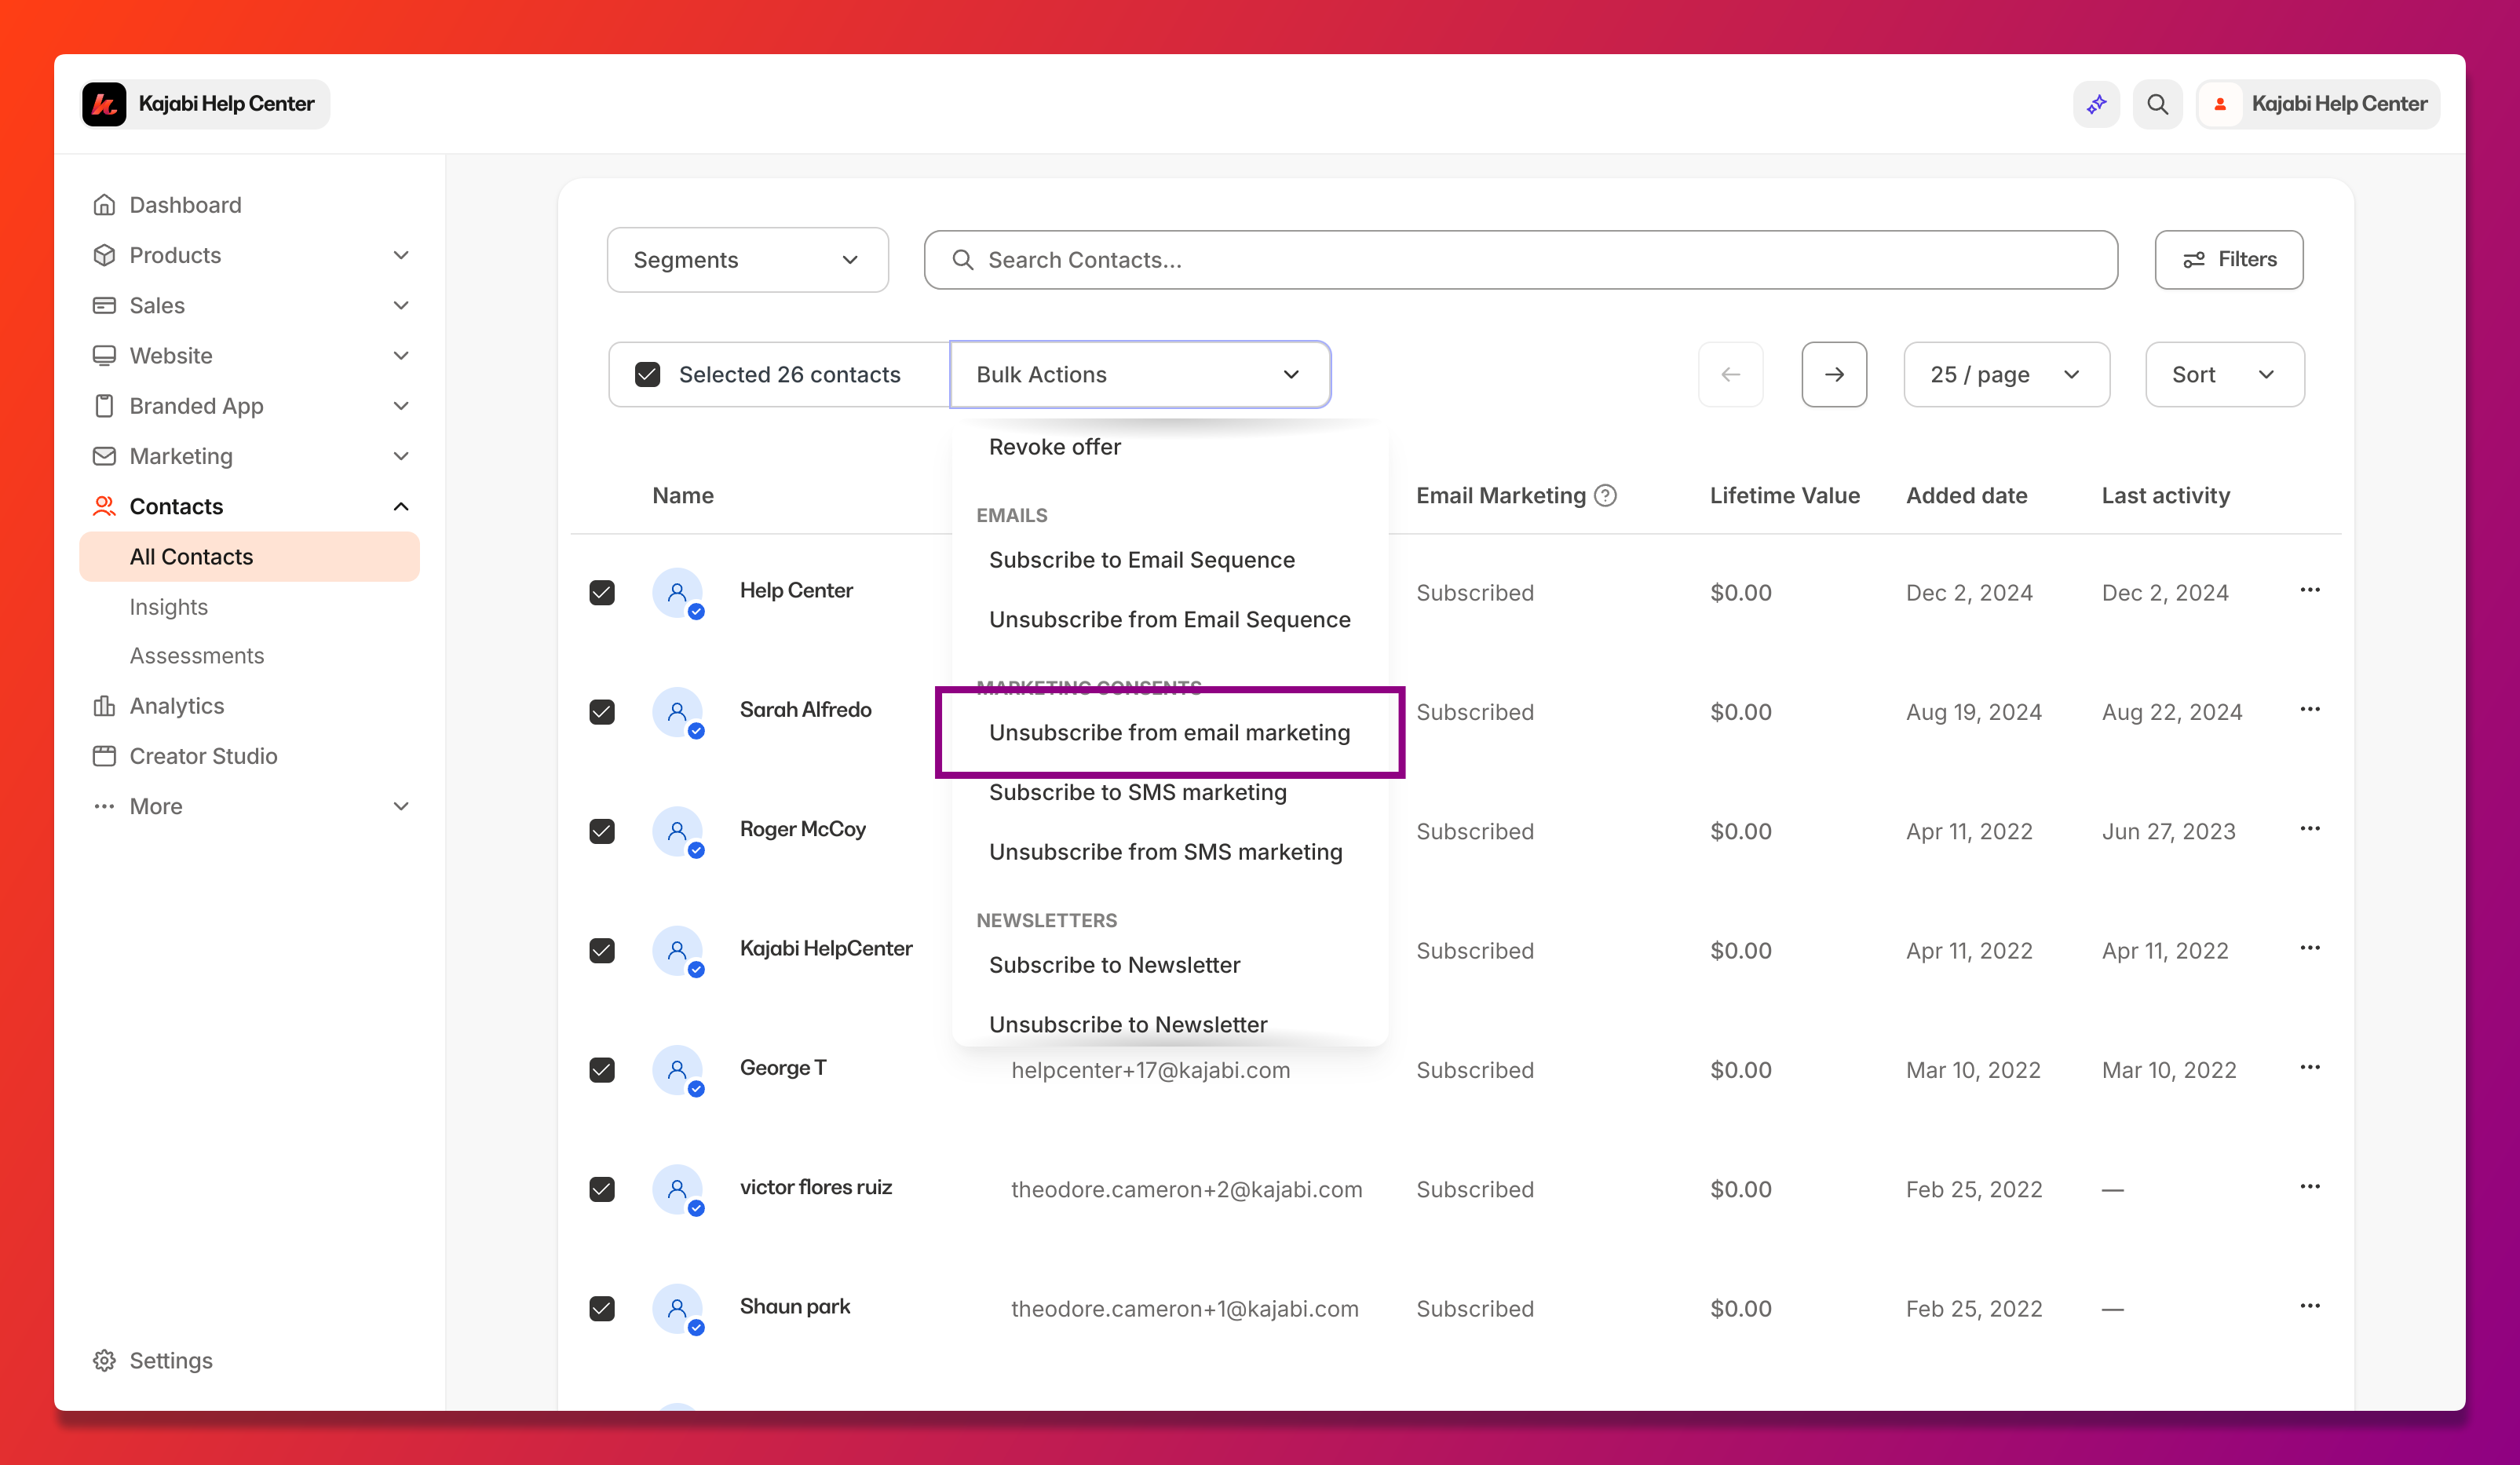This screenshot has width=2520, height=1465.
Task: Click the Kajabi logo icon
Action: 104,104
